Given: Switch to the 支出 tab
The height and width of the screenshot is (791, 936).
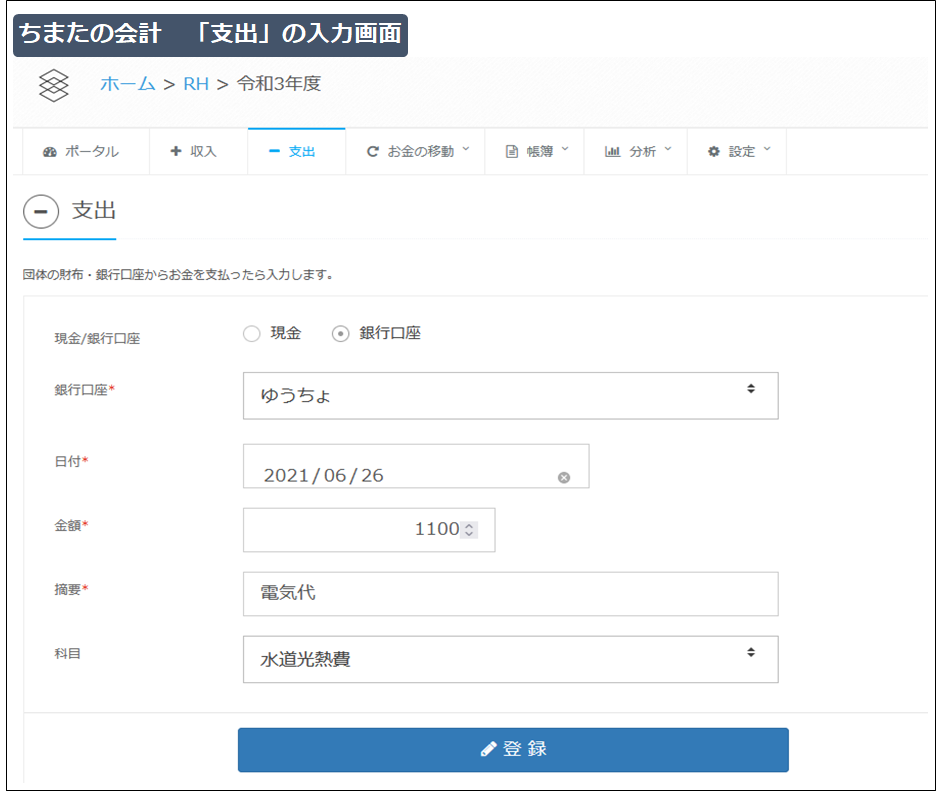Looking at the screenshot, I should (x=296, y=151).
